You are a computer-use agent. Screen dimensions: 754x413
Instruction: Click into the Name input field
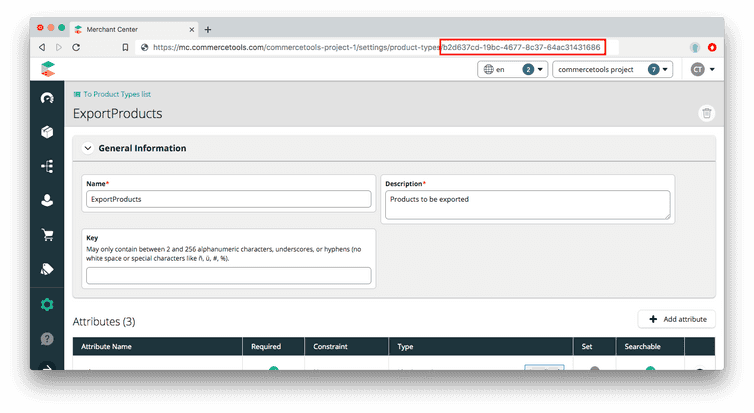click(229, 199)
